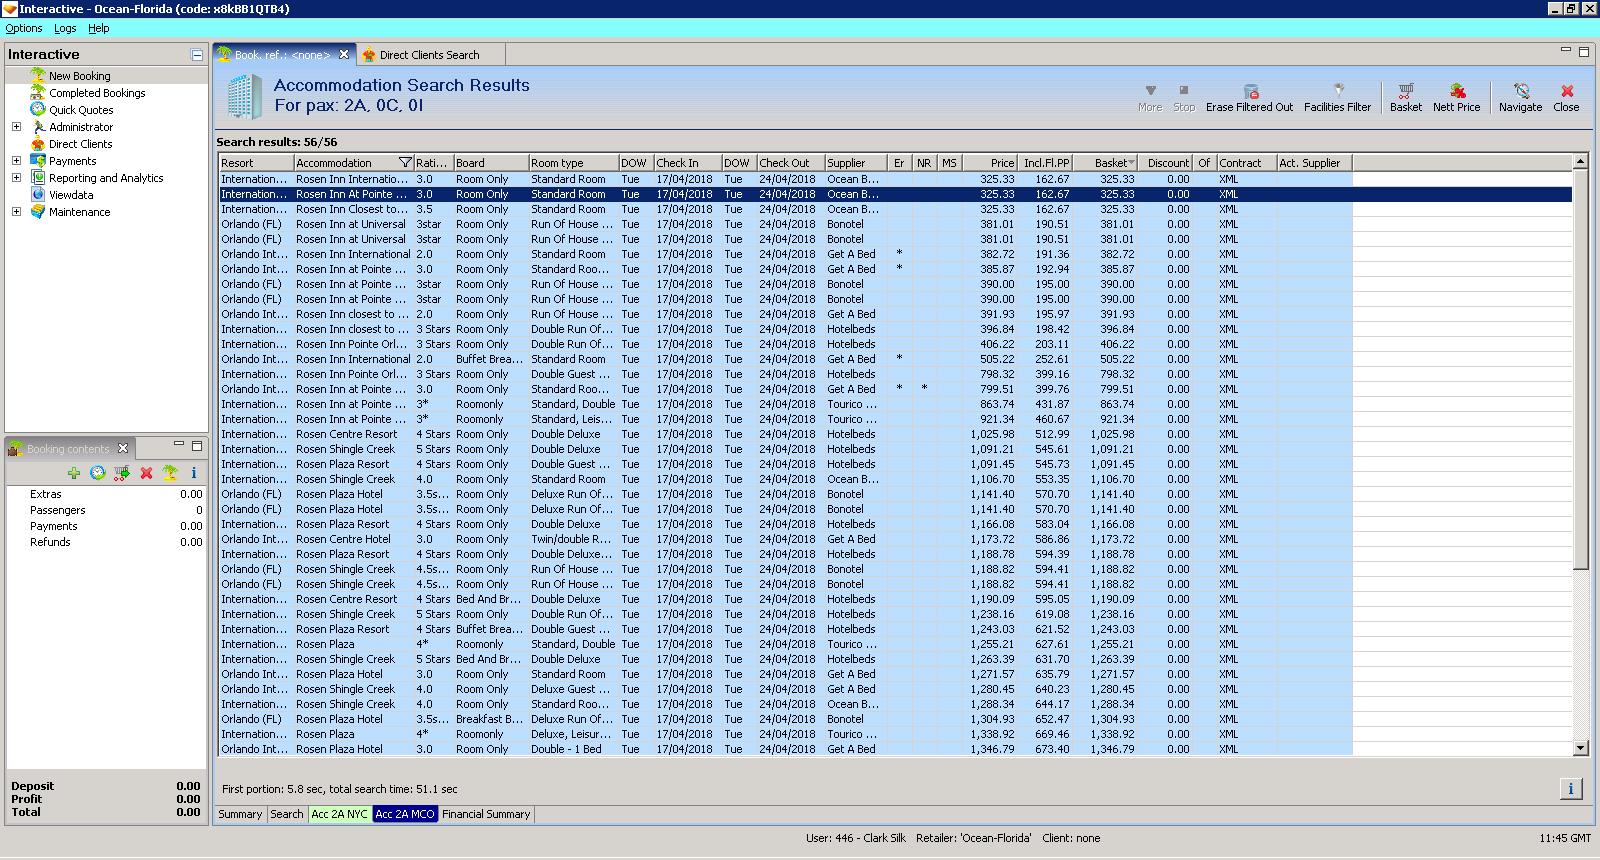Image resolution: width=1600 pixels, height=860 pixels.
Task: Click the blue info icon in Booking contents
Action: (194, 473)
